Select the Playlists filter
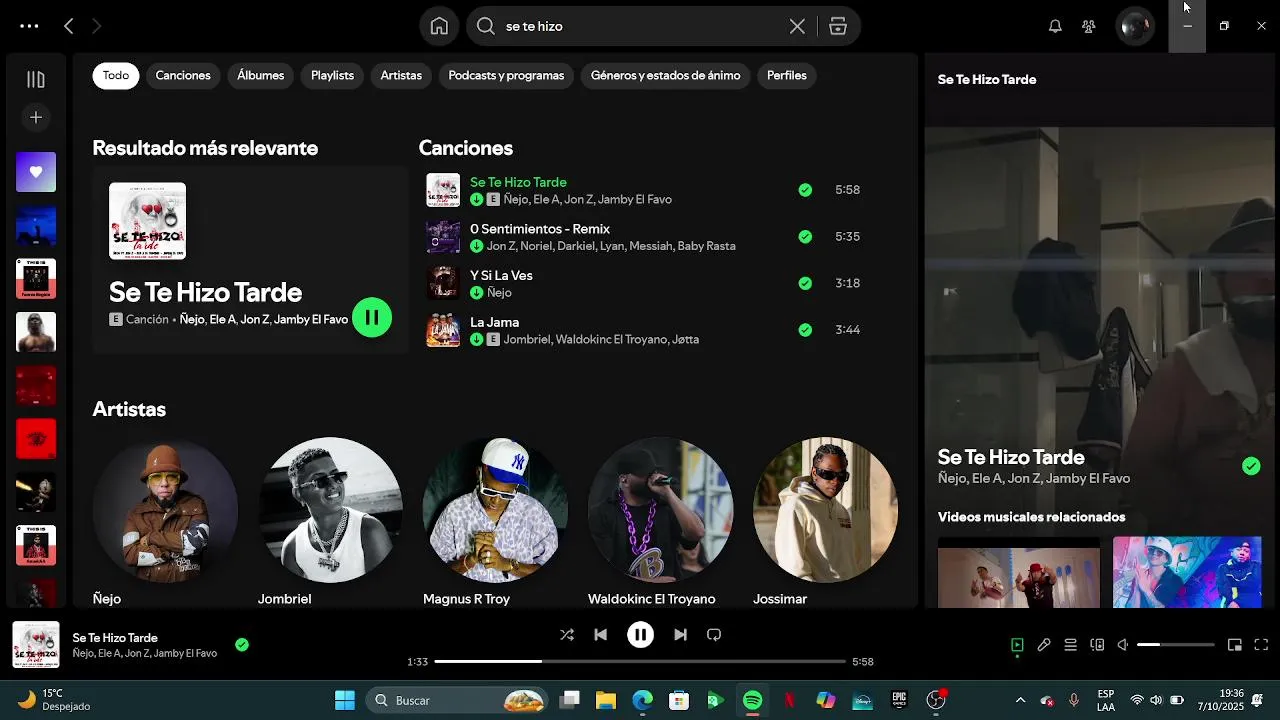The width and height of the screenshot is (1280, 720). [x=332, y=76]
